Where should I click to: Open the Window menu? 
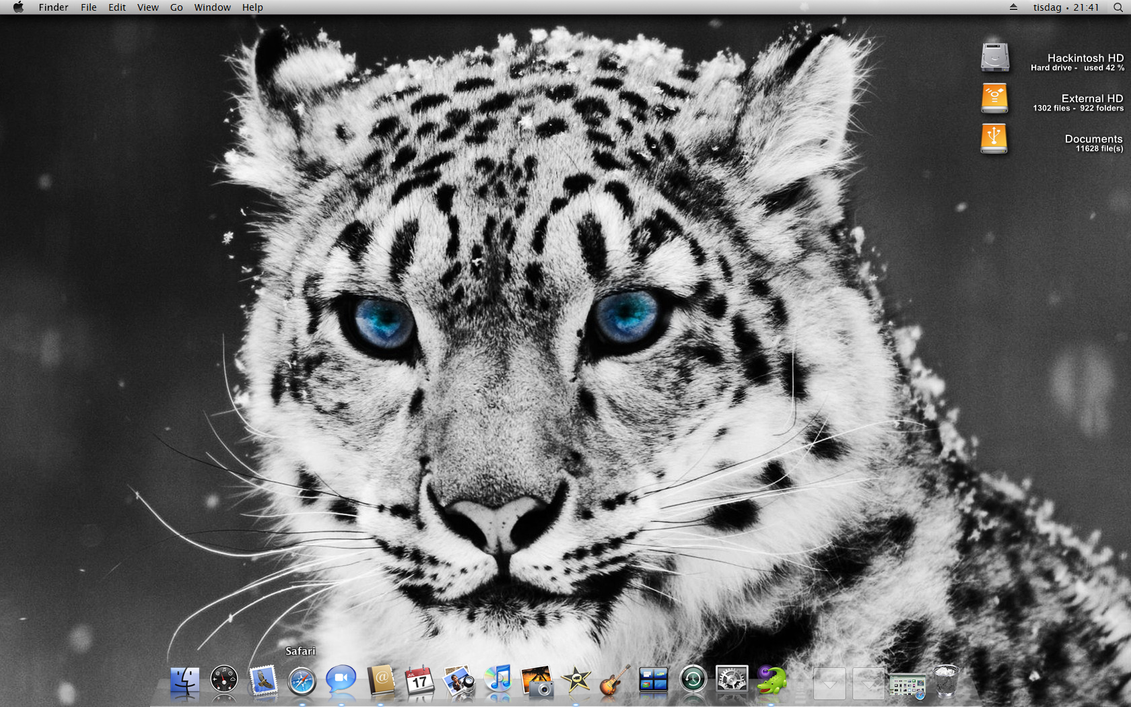(212, 7)
